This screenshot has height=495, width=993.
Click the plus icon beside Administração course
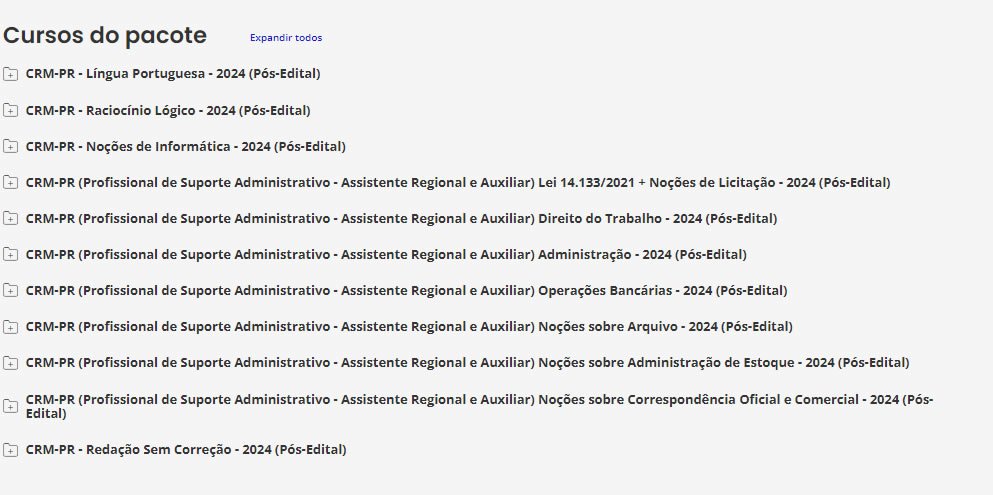click(x=10, y=254)
